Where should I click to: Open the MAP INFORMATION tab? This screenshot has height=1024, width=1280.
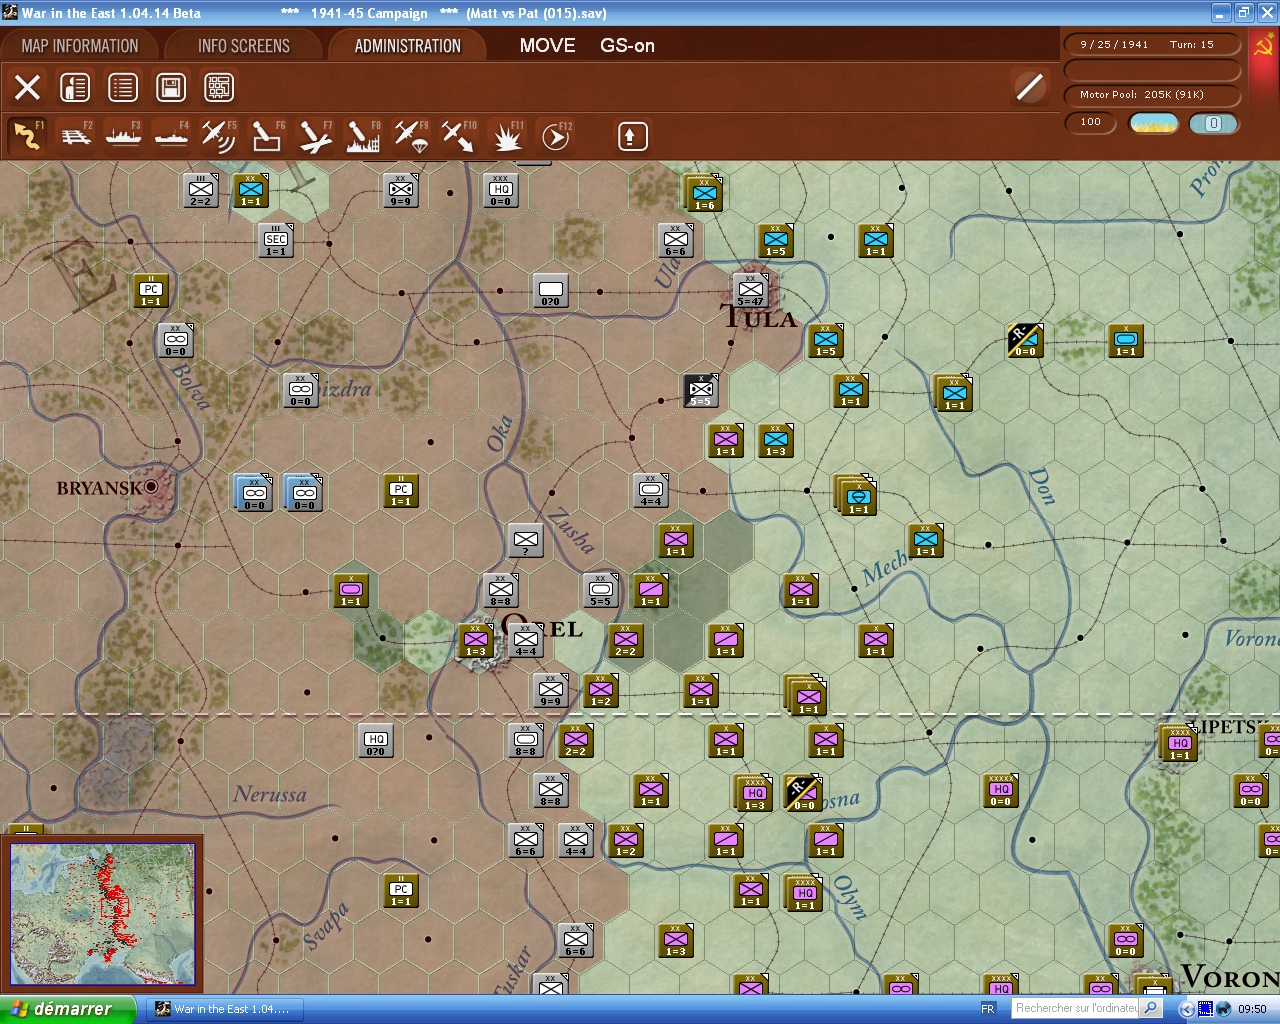point(80,46)
